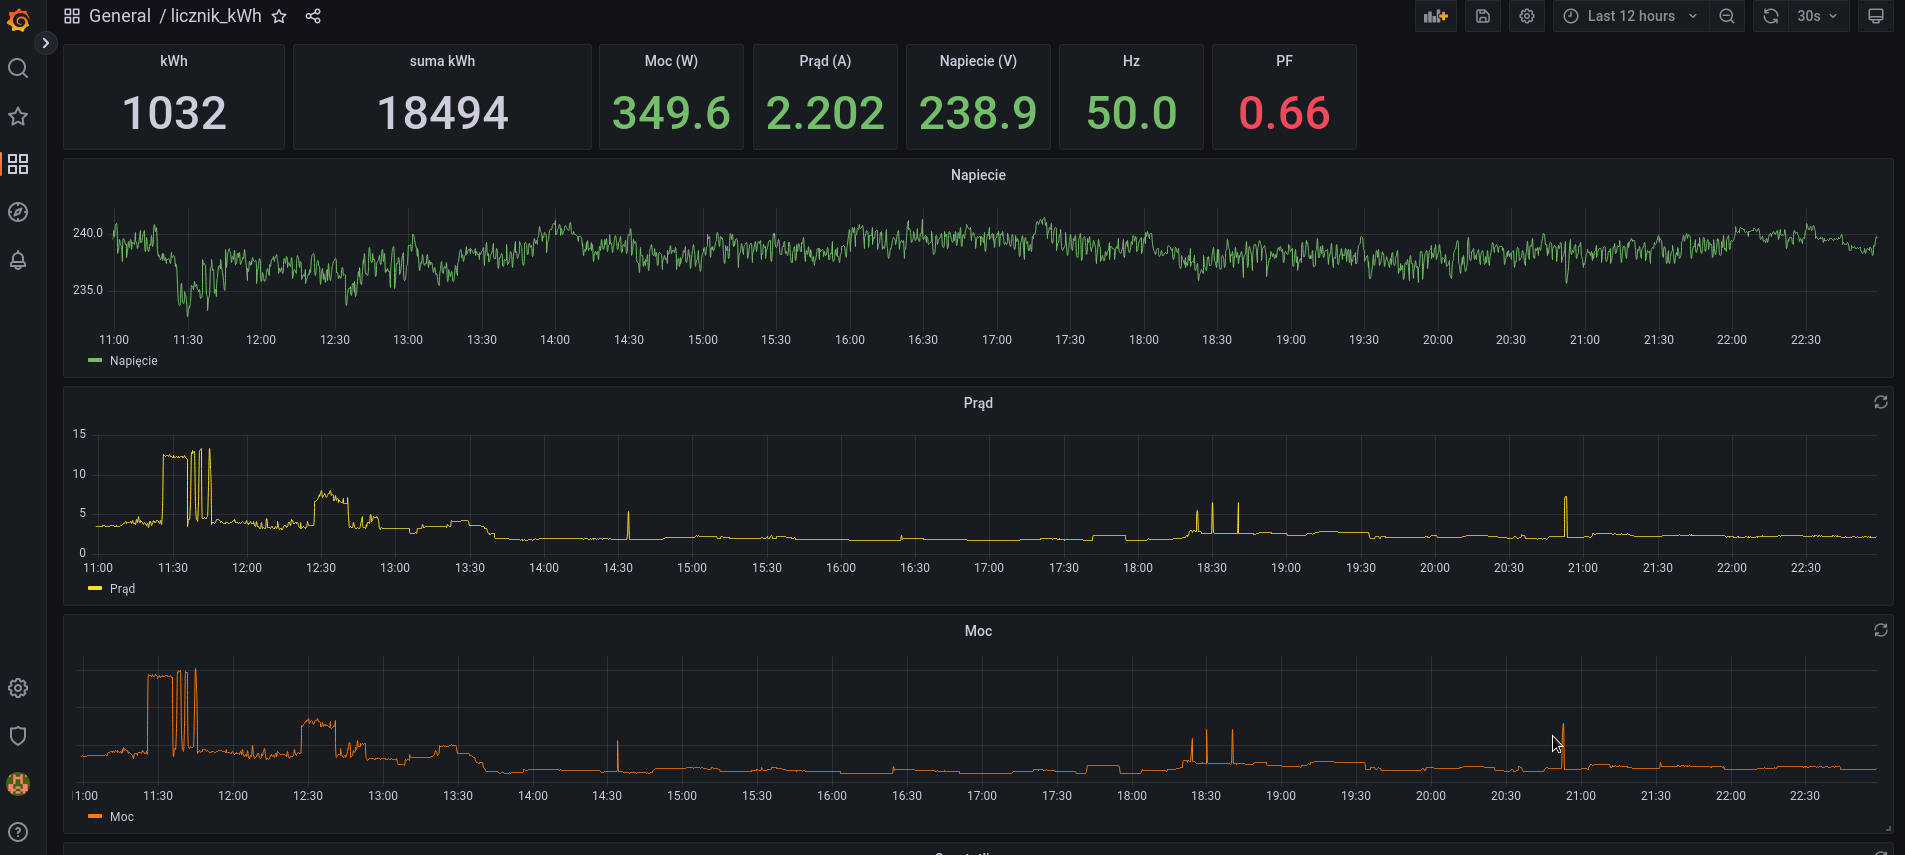Expand the collapsed sidebar menu chevron
The image size is (1905, 855).
[x=45, y=43]
